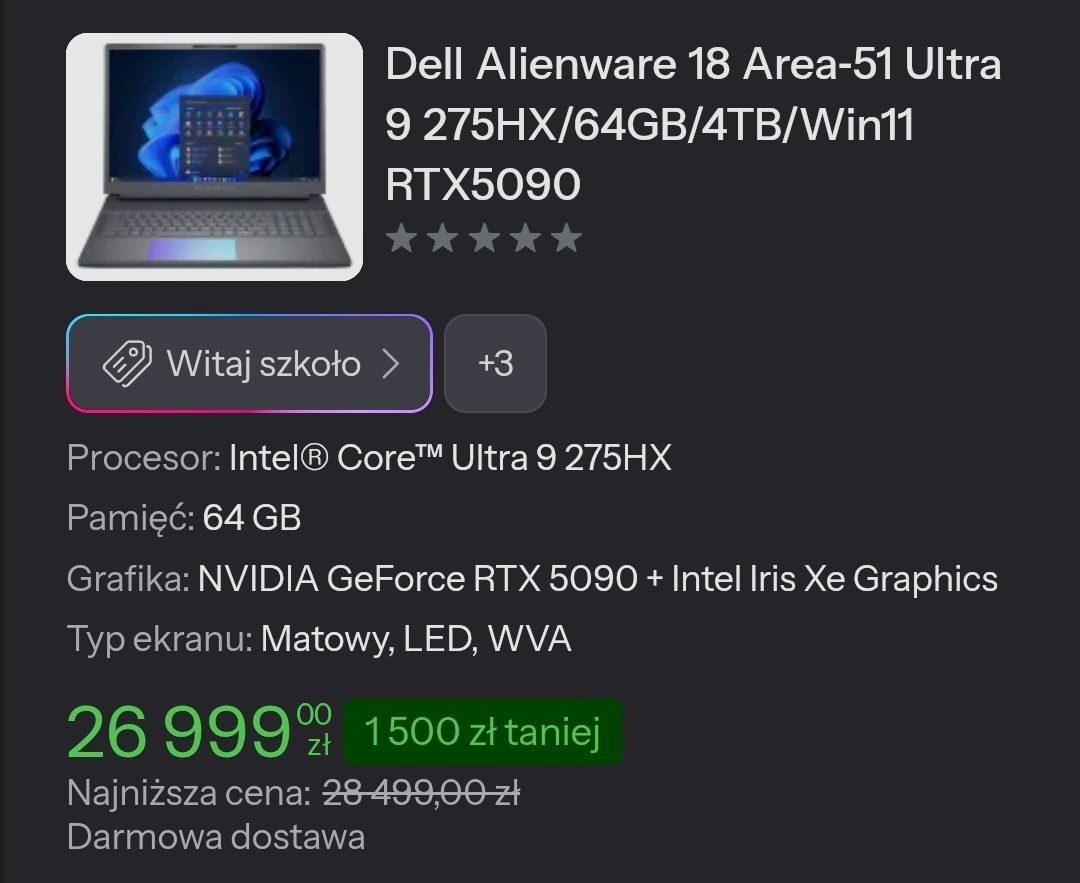
Task: Click the second rating star
Action: click(x=443, y=238)
